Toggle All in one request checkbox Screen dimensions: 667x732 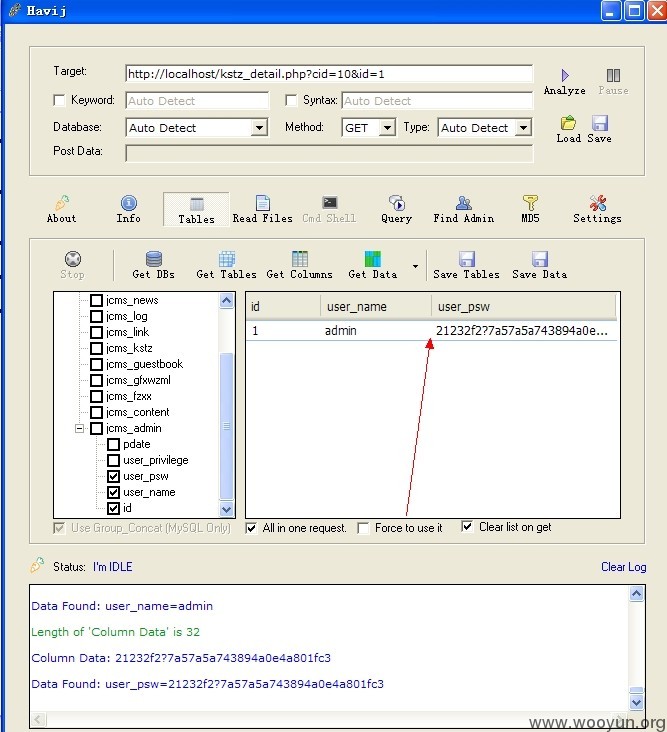251,528
